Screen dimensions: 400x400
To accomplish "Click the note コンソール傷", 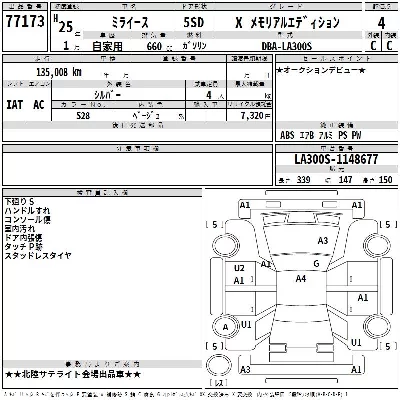I will pos(27,220).
